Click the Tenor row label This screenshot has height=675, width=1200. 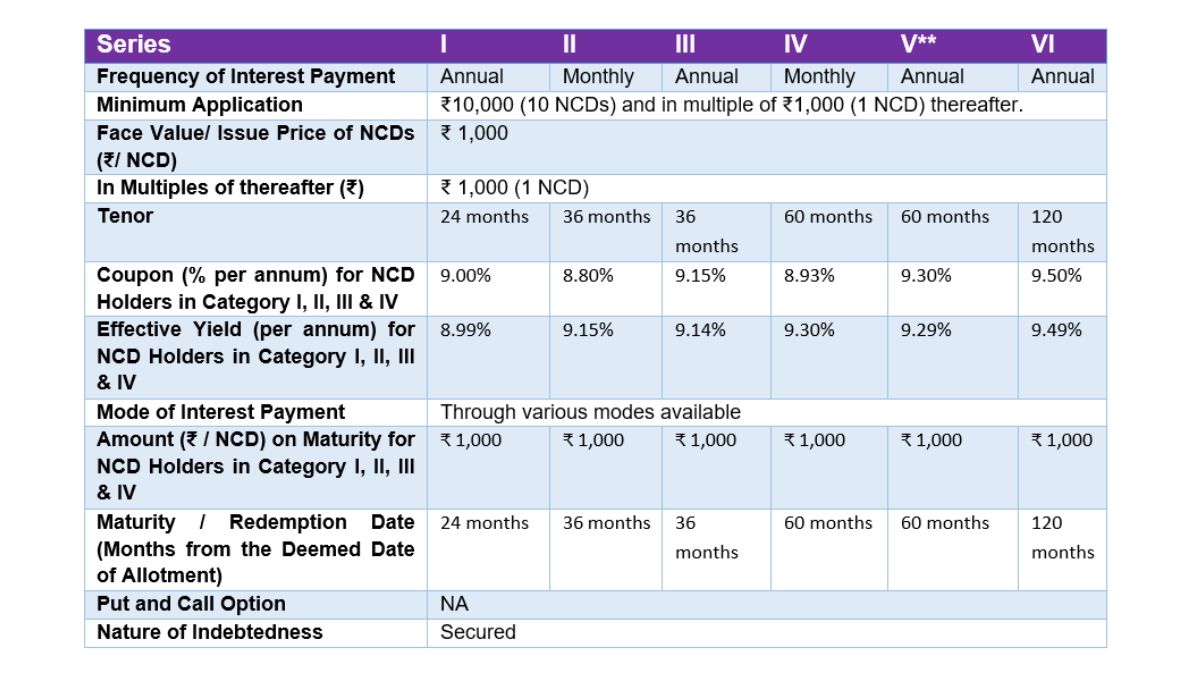[x=125, y=216]
